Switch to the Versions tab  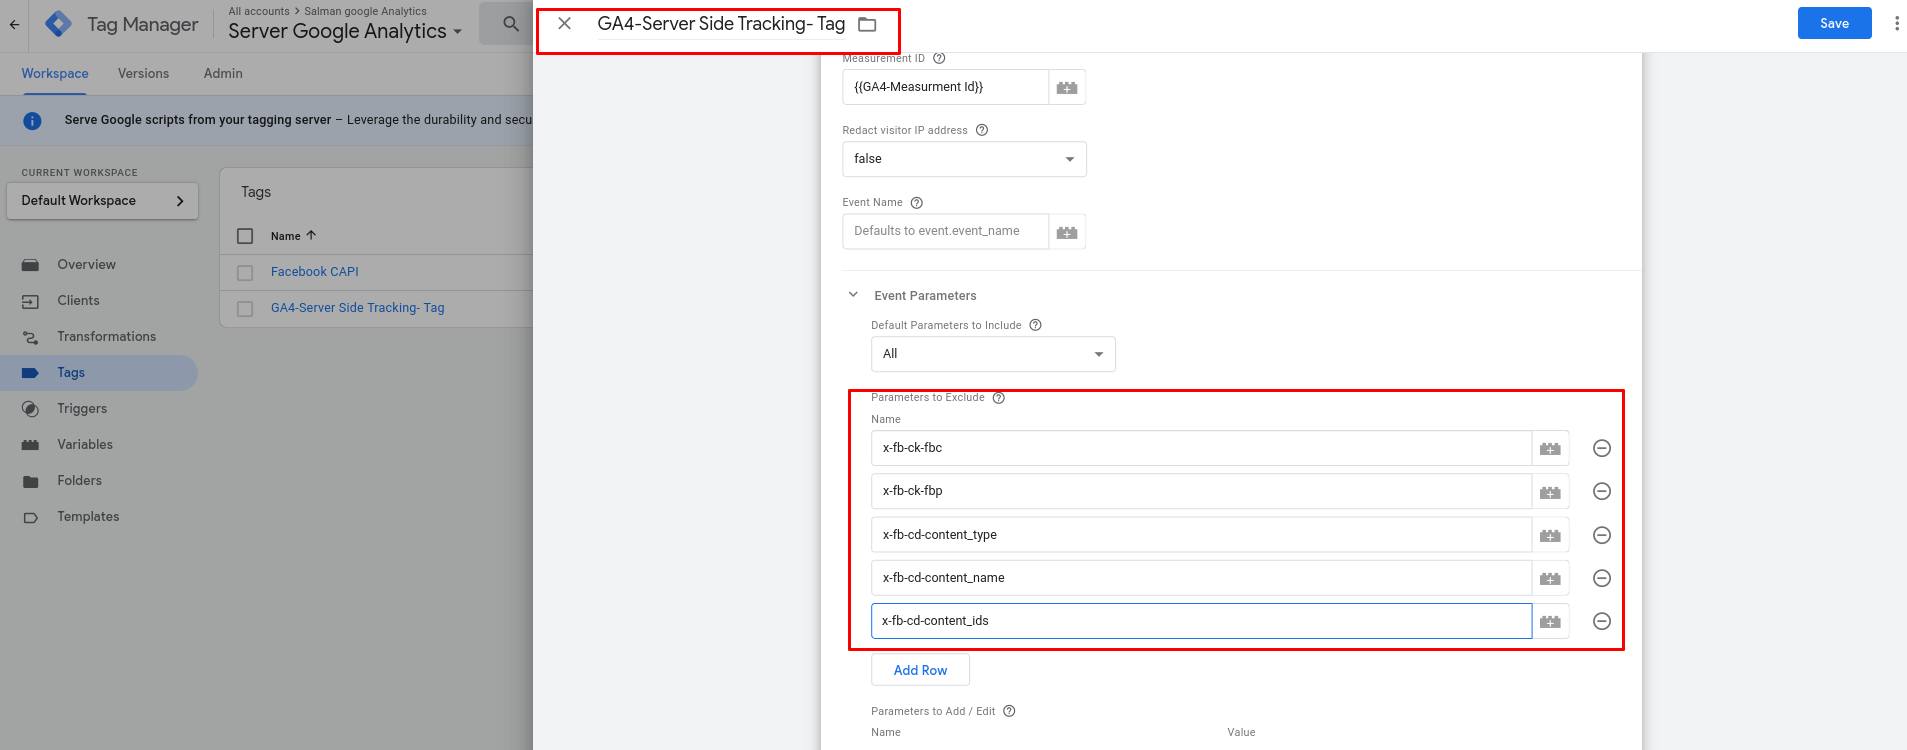[143, 73]
